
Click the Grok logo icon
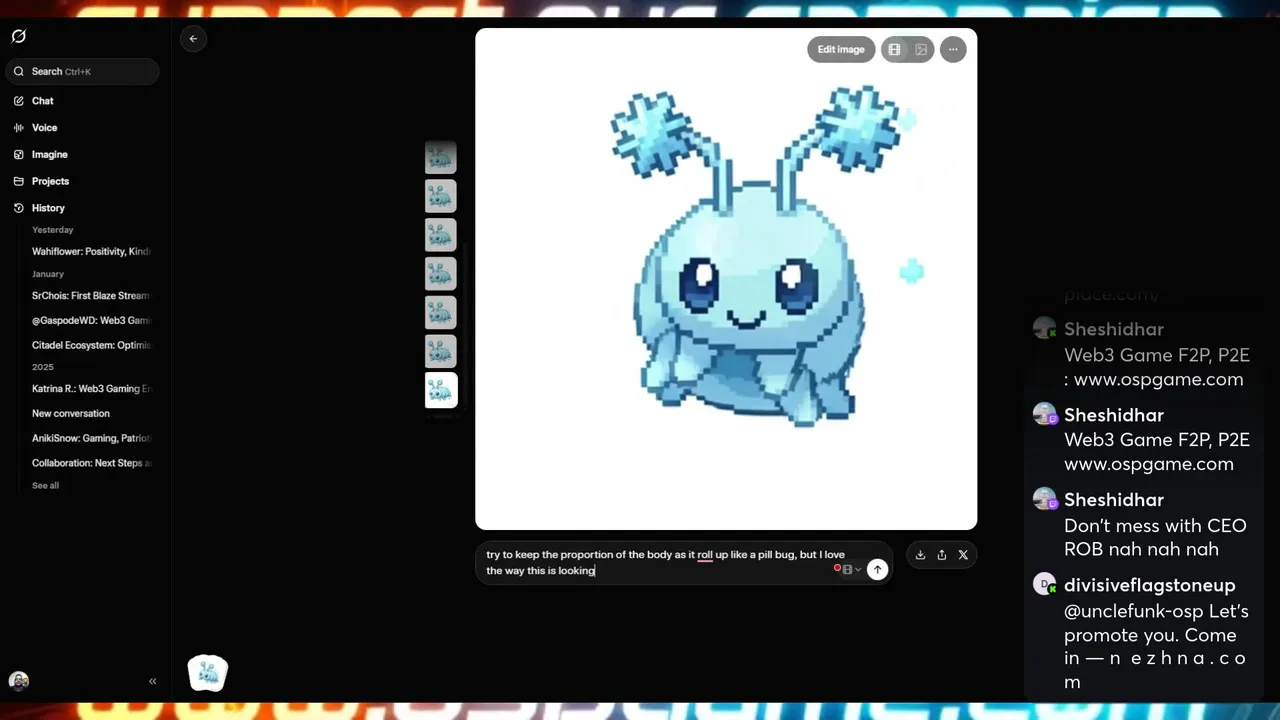click(x=19, y=36)
